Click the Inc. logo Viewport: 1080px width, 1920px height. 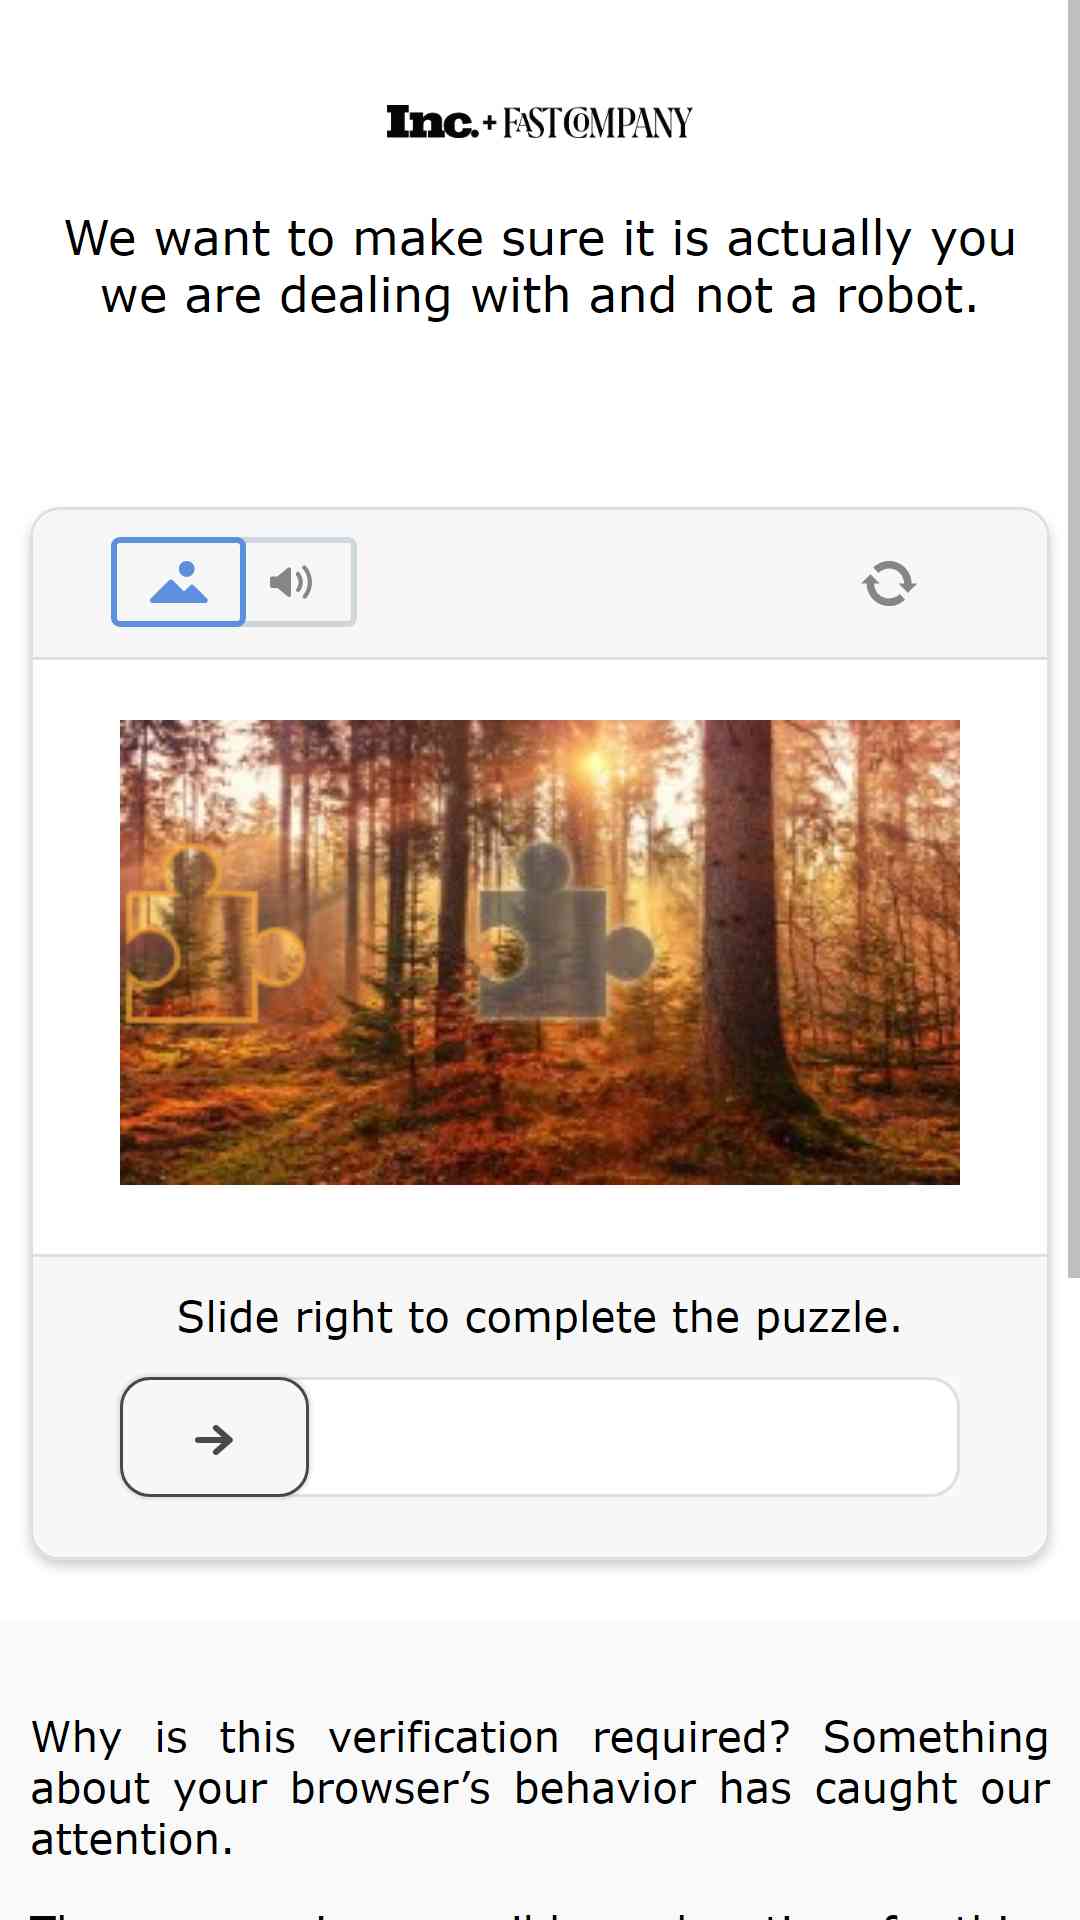[x=432, y=122]
